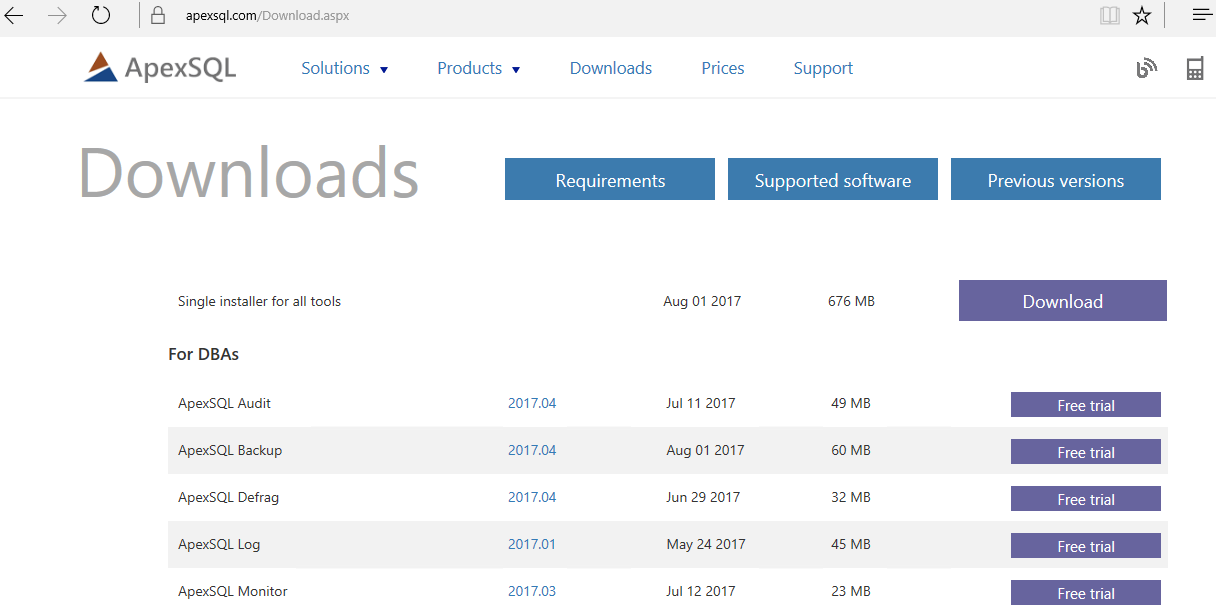Open version 2017.01 link for ApexSQL Log
Screen dimensions: 1216x605
(532, 544)
